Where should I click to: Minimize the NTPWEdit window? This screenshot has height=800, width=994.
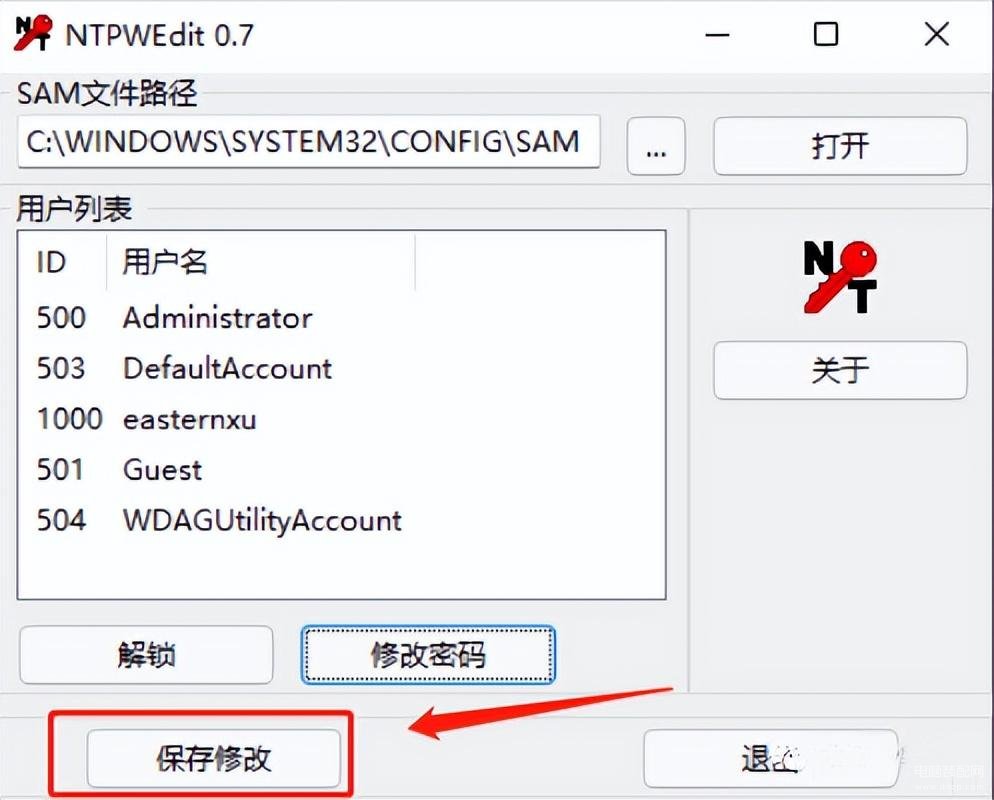tap(717, 34)
